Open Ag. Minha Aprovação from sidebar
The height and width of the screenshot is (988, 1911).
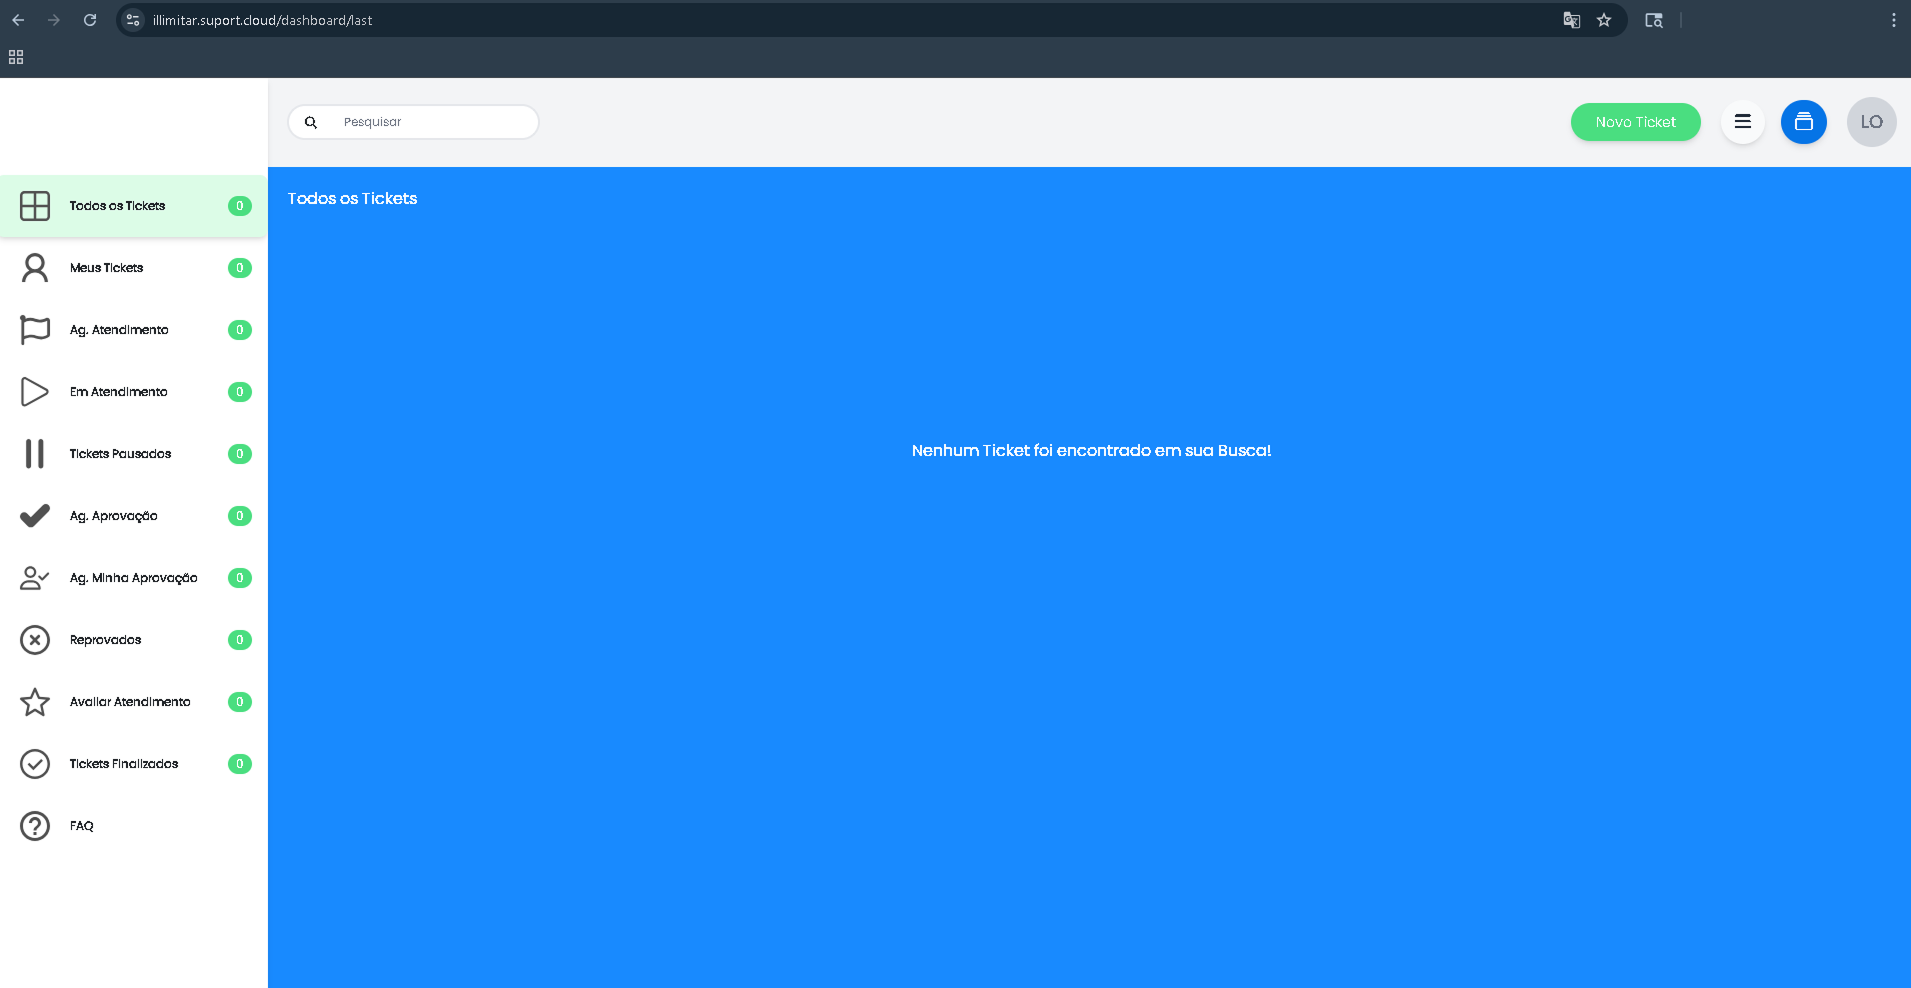(133, 578)
